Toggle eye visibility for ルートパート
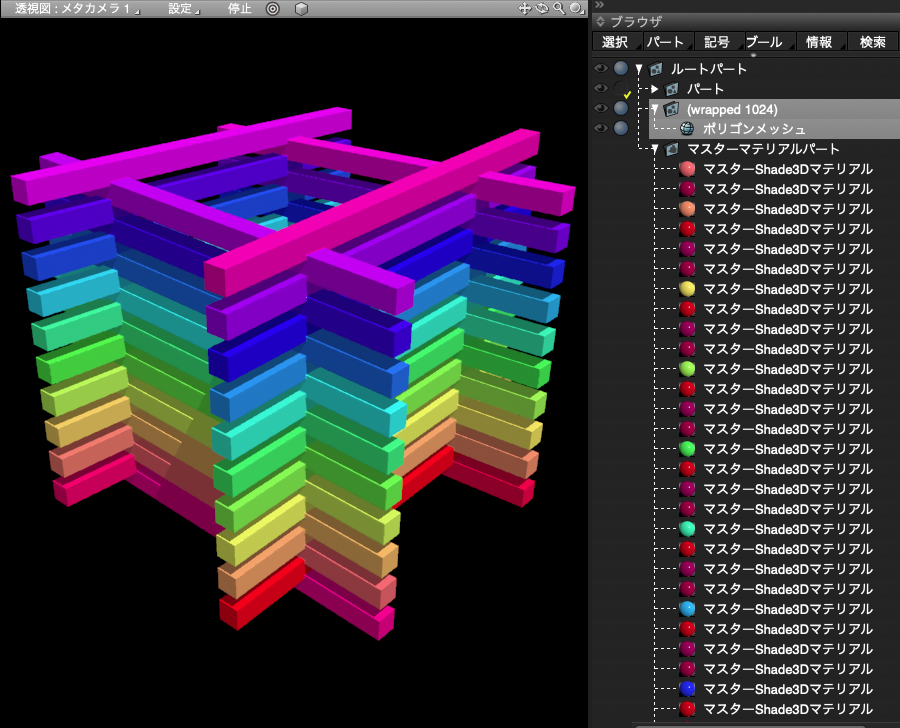 pyautogui.click(x=601, y=69)
